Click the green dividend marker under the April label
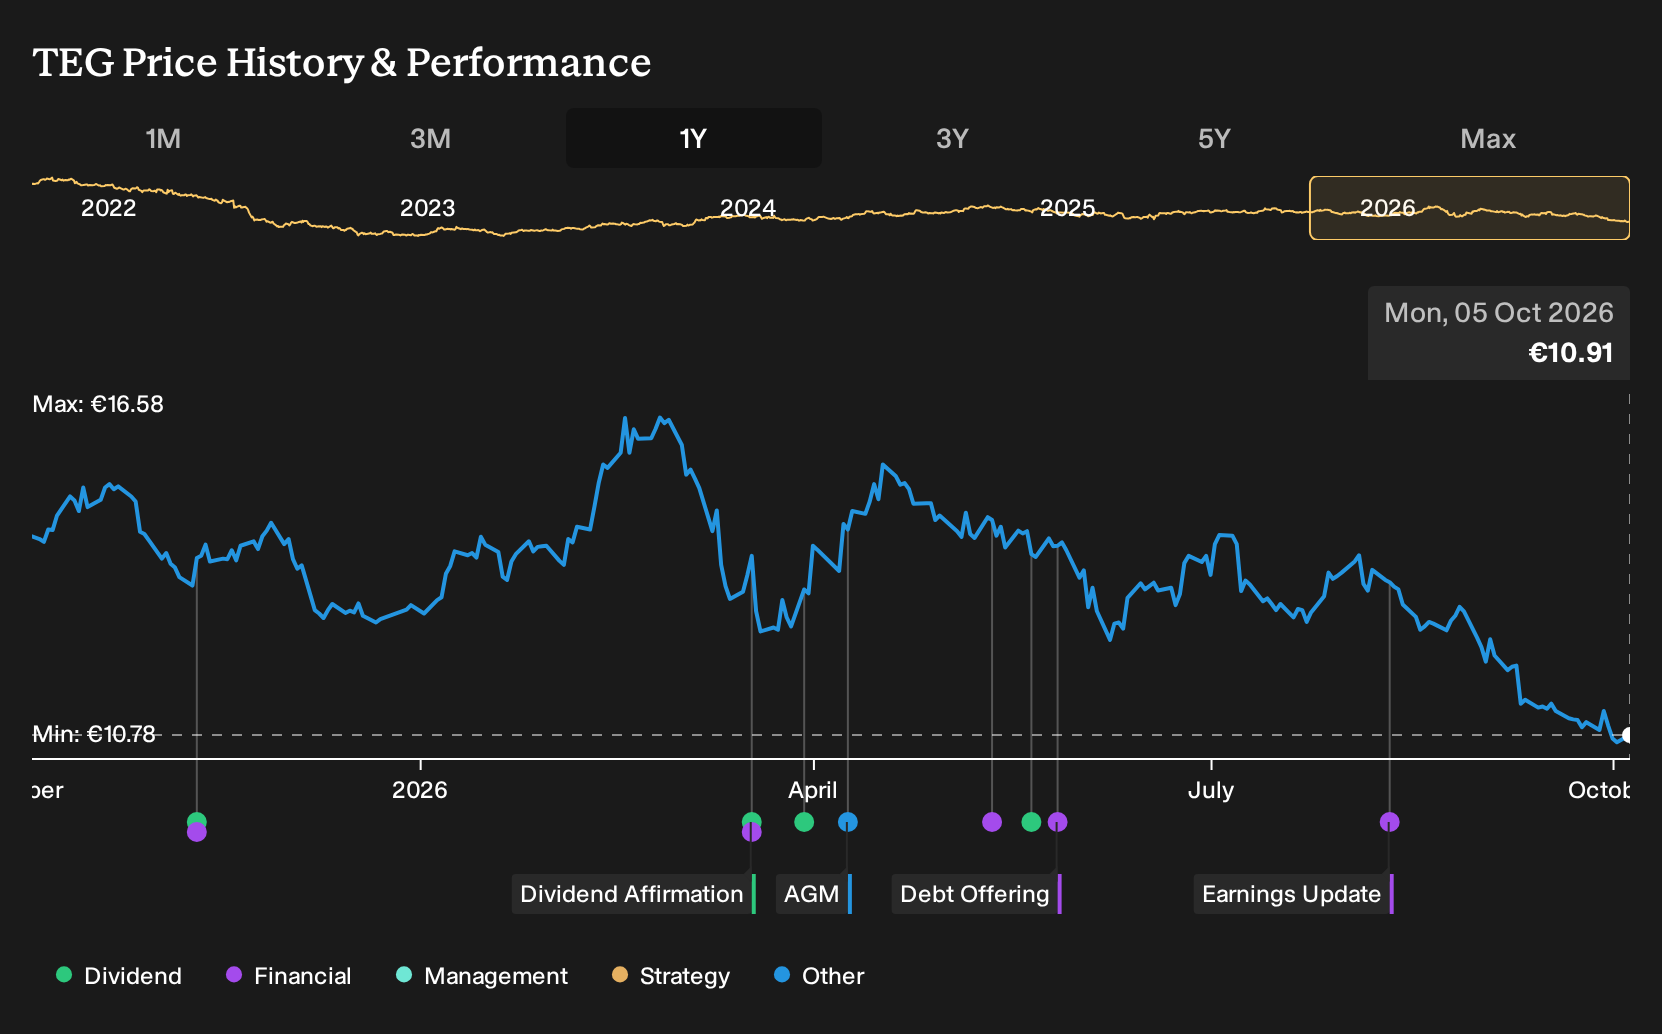 click(x=804, y=822)
